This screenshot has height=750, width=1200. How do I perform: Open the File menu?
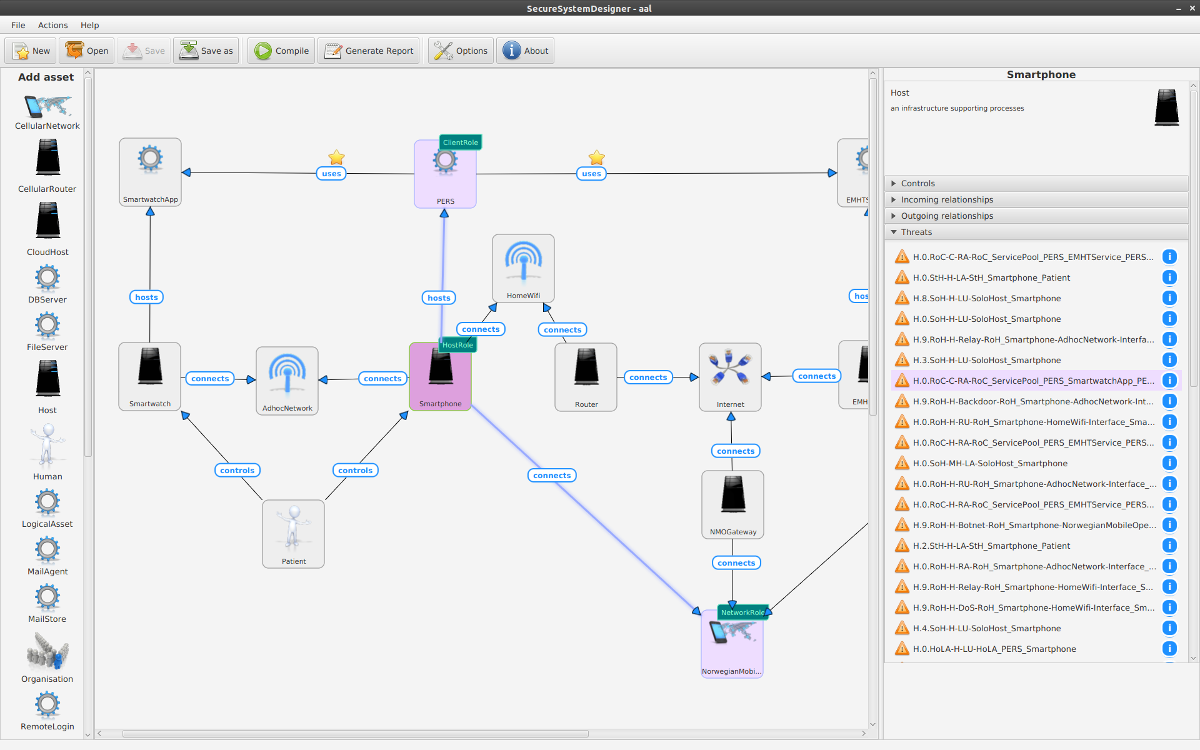(18, 25)
